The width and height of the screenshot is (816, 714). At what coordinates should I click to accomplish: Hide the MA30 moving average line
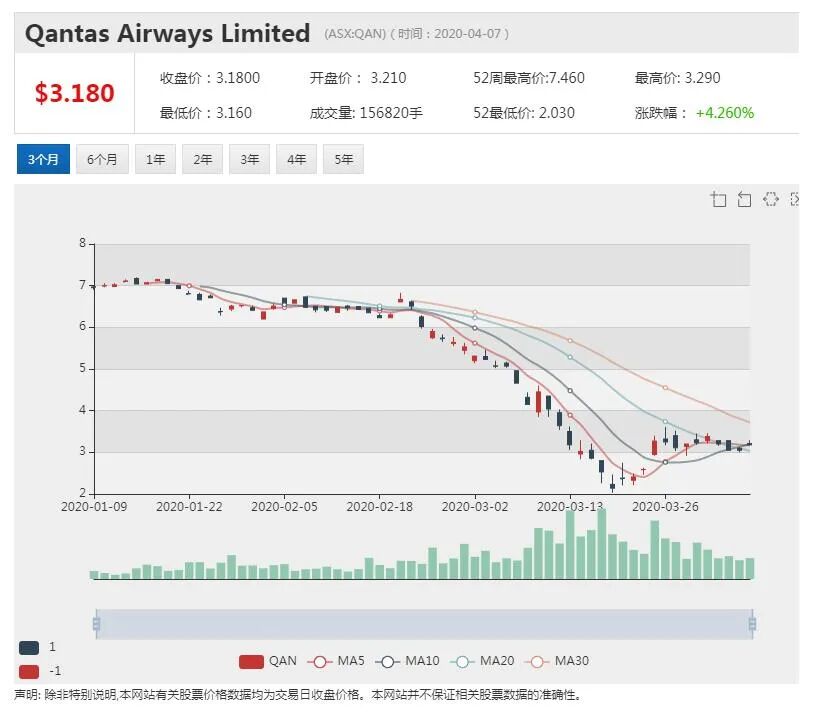[556, 661]
